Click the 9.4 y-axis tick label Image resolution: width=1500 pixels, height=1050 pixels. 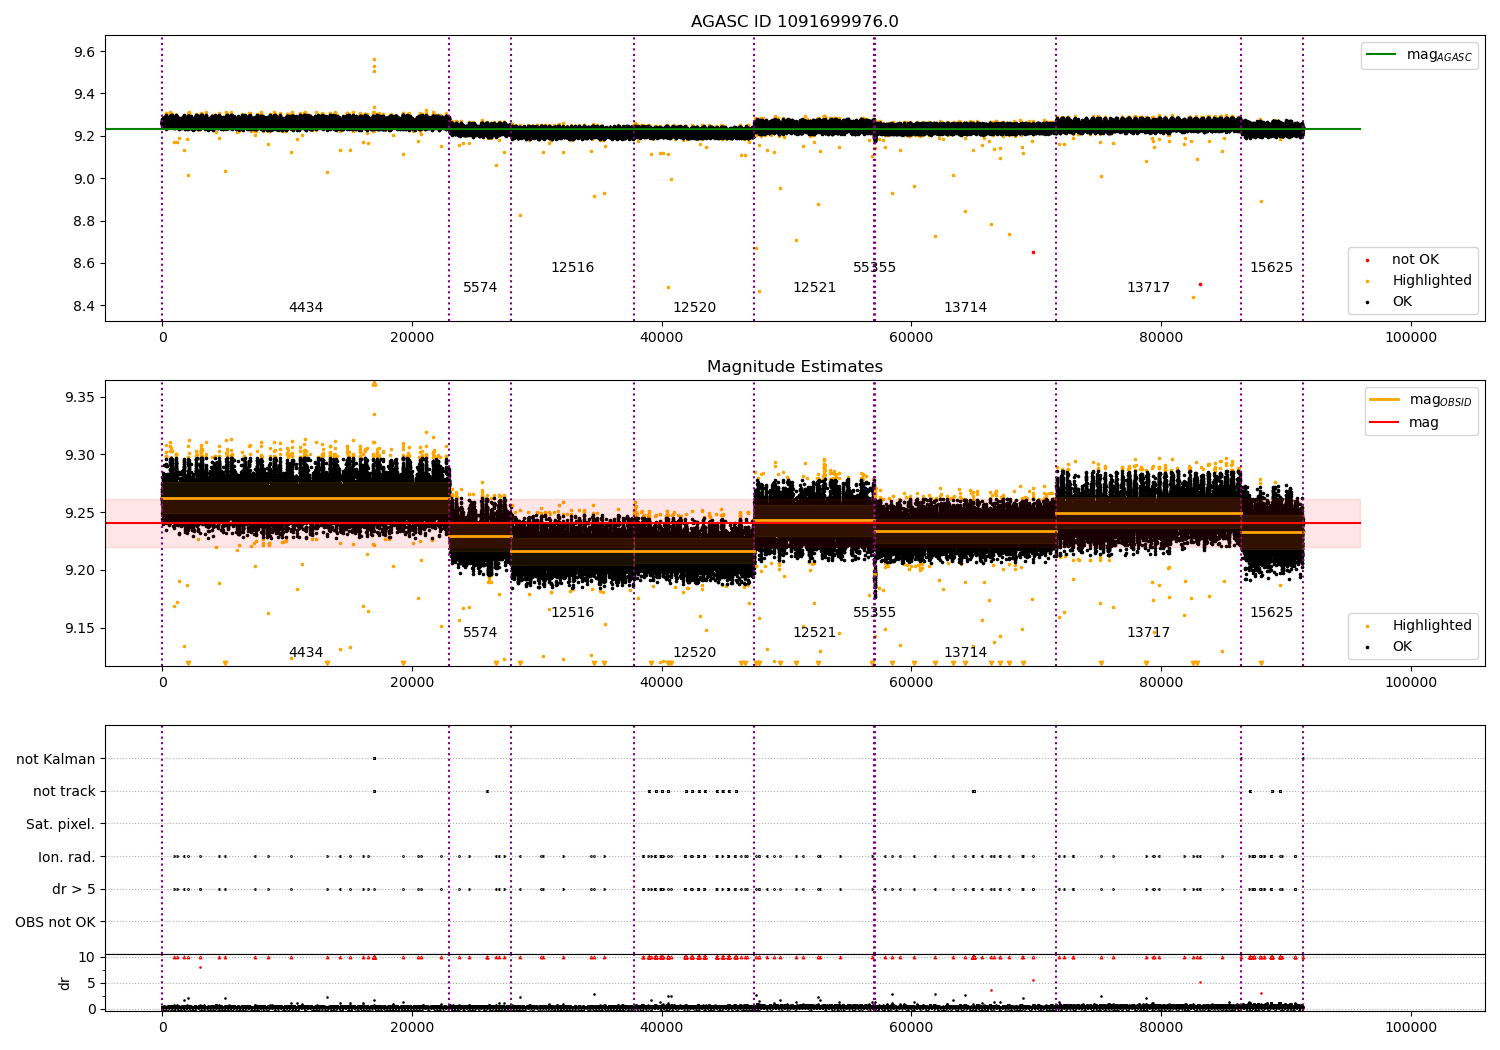coord(84,94)
